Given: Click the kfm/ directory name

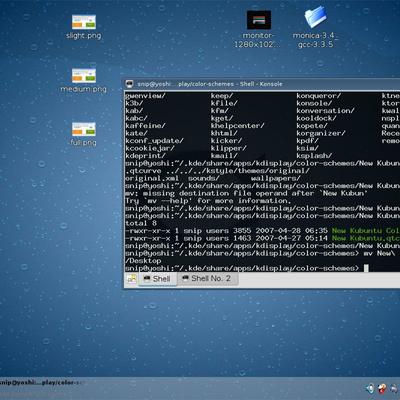Looking at the screenshot, I should coord(220,111).
